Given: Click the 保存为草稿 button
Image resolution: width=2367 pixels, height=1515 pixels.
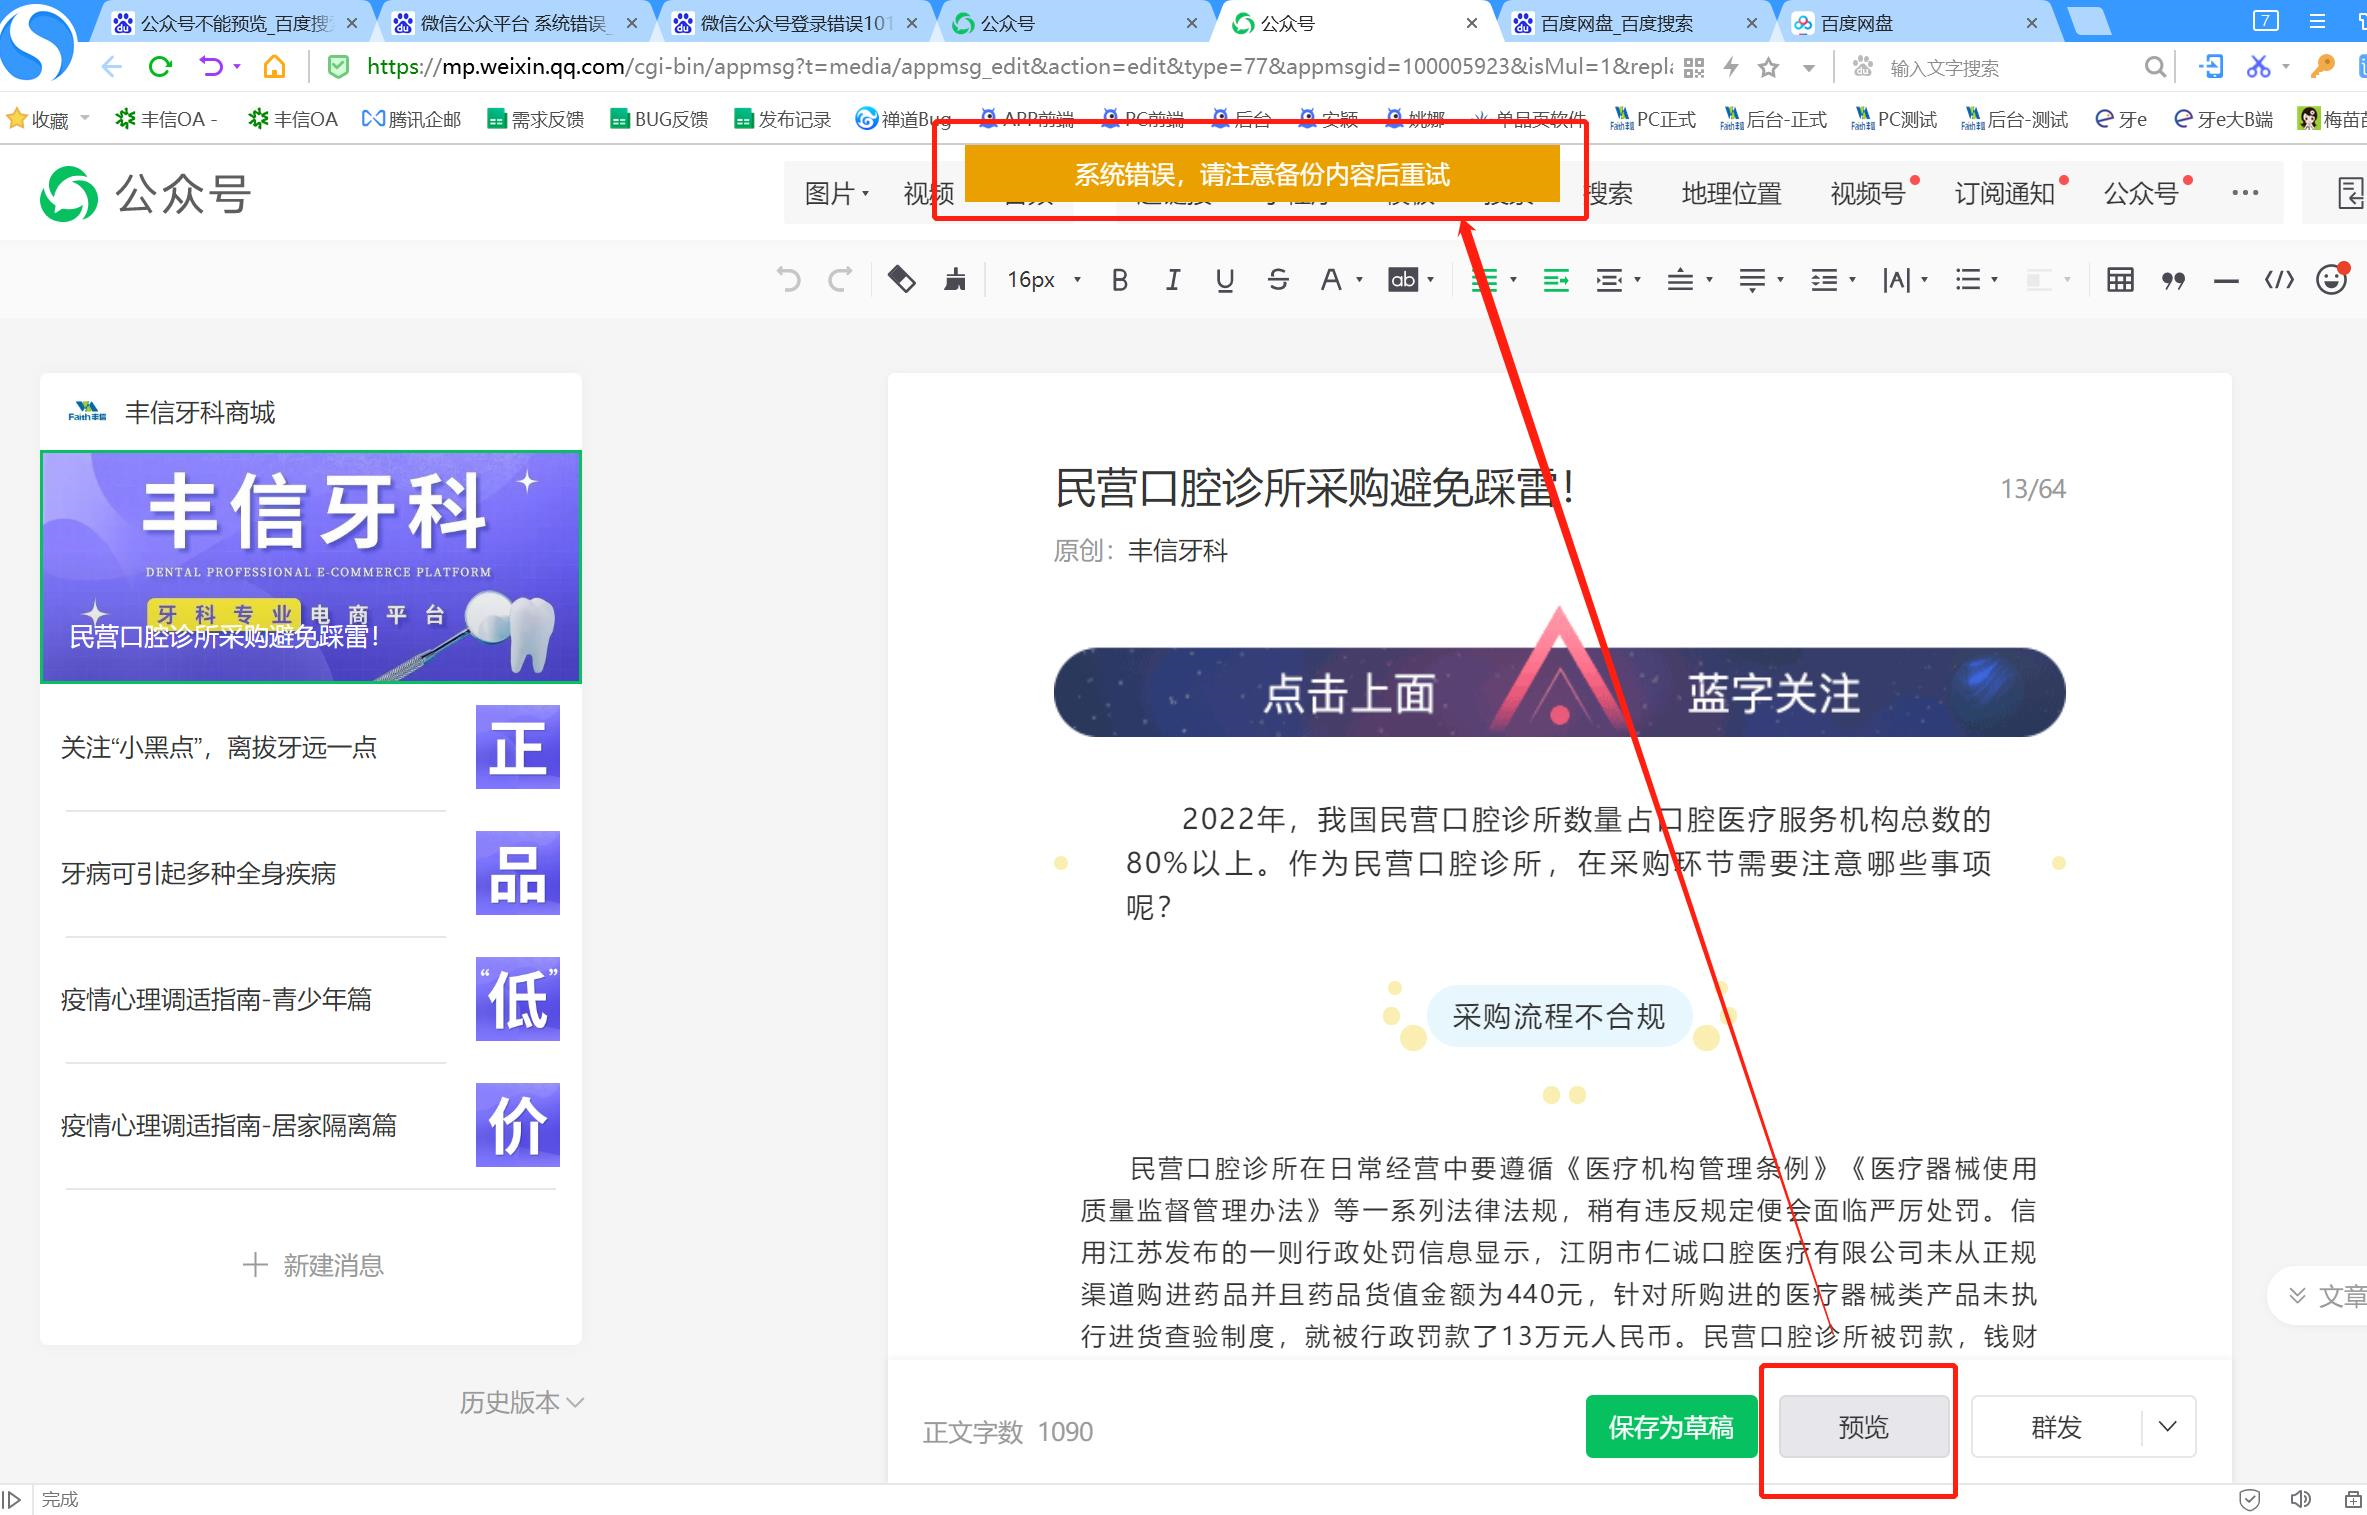Looking at the screenshot, I should pyautogui.click(x=1670, y=1426).
